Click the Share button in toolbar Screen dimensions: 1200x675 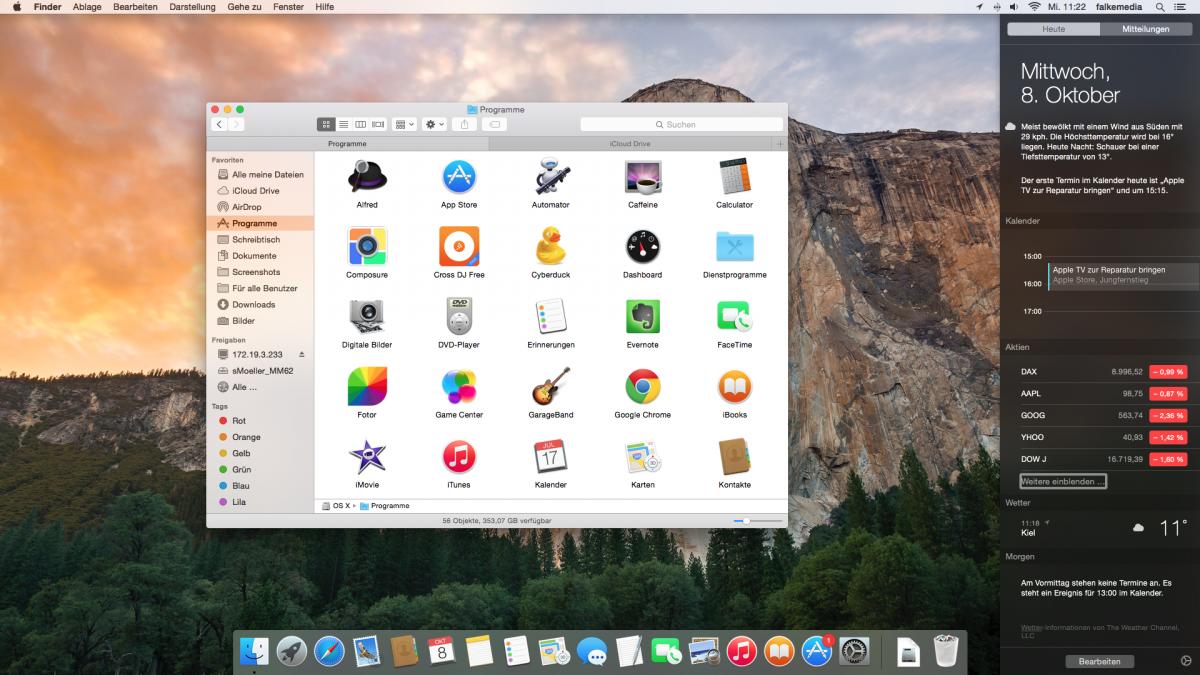tap(464, 124)
